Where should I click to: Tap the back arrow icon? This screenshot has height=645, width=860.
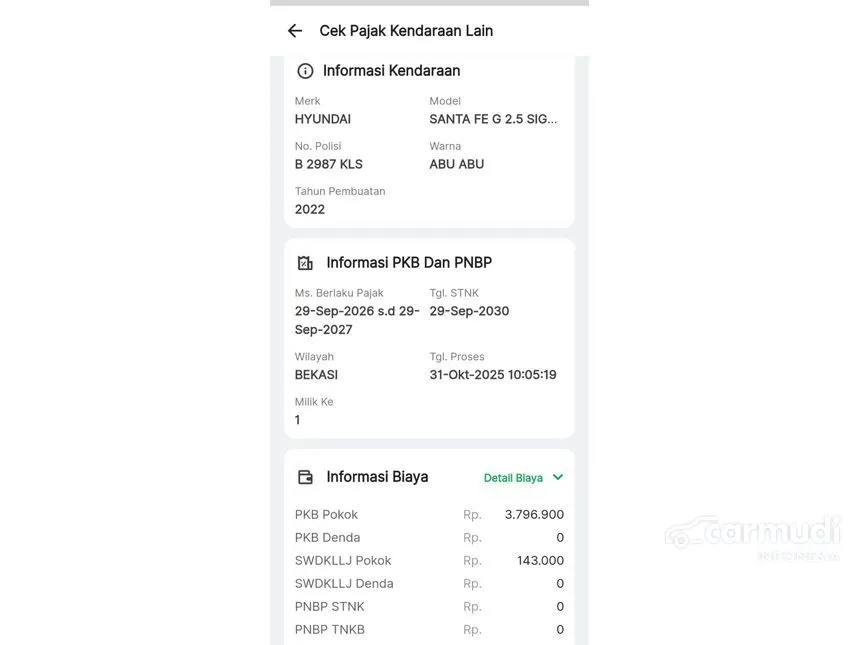tap(295, 31)
